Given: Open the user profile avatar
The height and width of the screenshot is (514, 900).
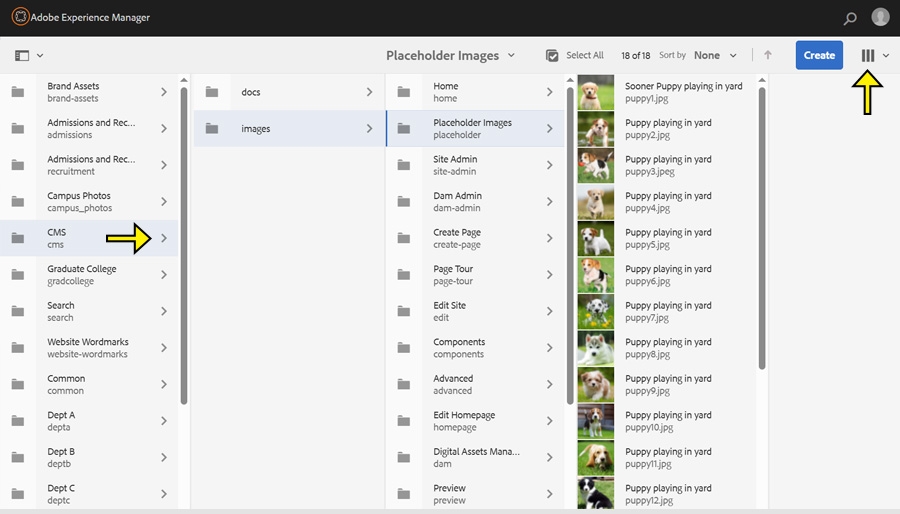Looking at the screenshot, I should [880, 17].
